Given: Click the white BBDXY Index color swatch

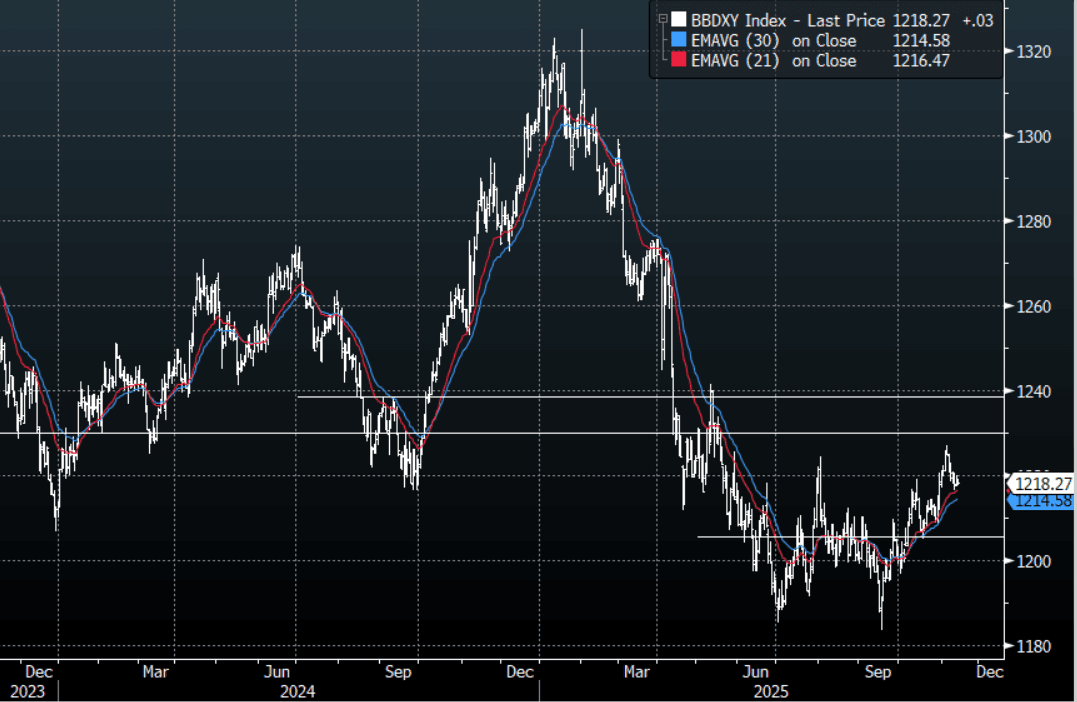Looking at the screenshot, I should click(x=679, y=19).
